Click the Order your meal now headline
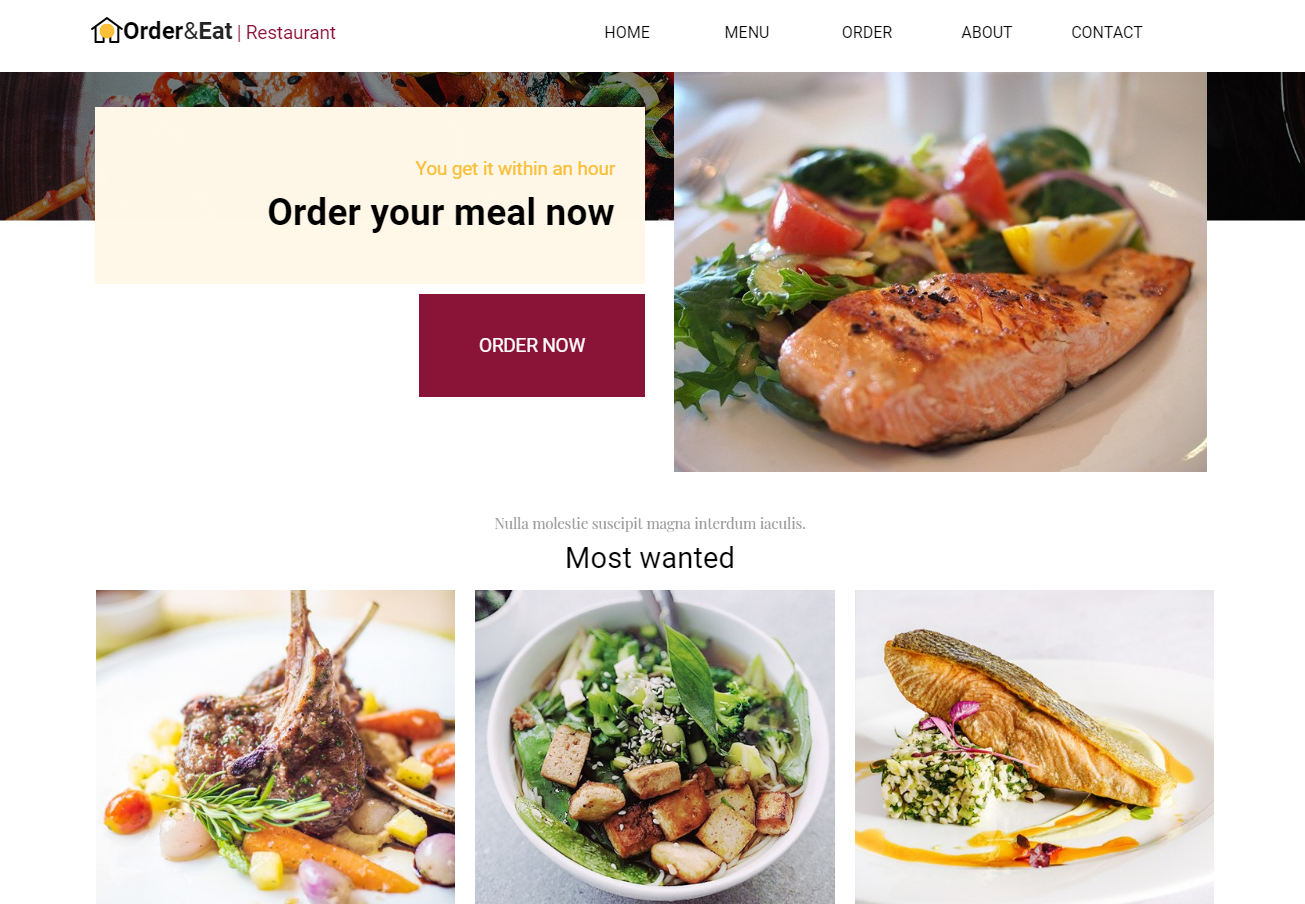This screenshot has width=1305, height=904. [441, 212]
